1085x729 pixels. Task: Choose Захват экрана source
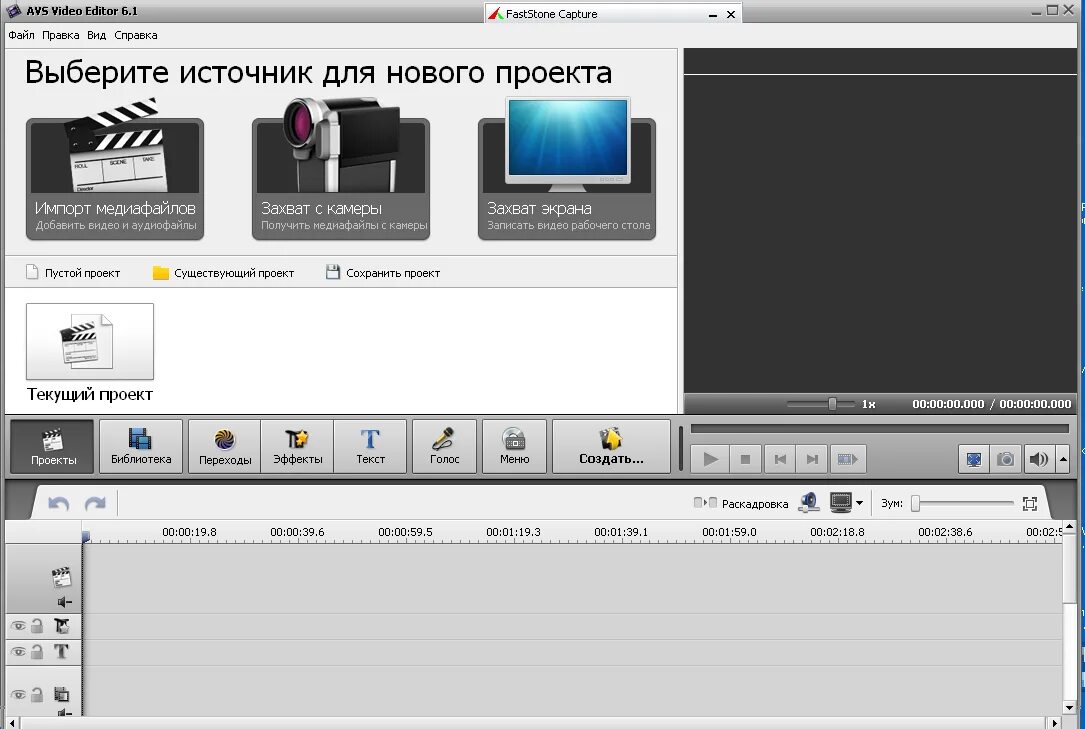(x=567, y=178)
